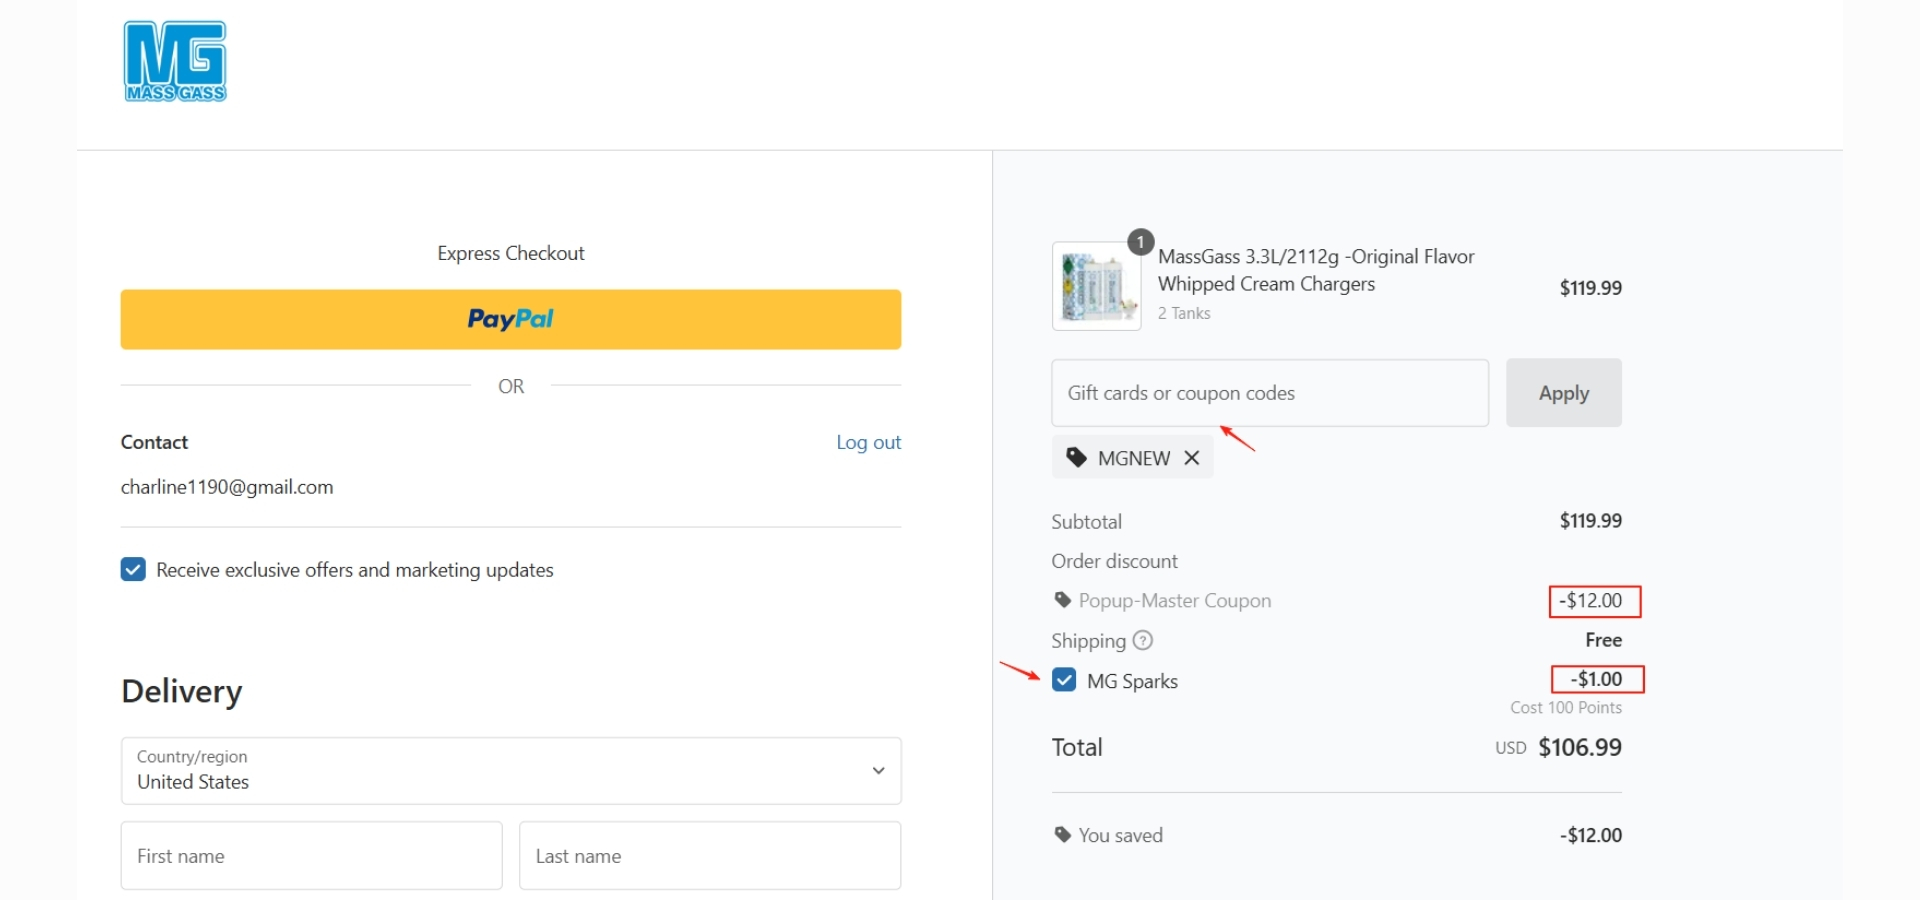1920x900 pixels.
Task: Log out of the account
Action: pos(868,442)
